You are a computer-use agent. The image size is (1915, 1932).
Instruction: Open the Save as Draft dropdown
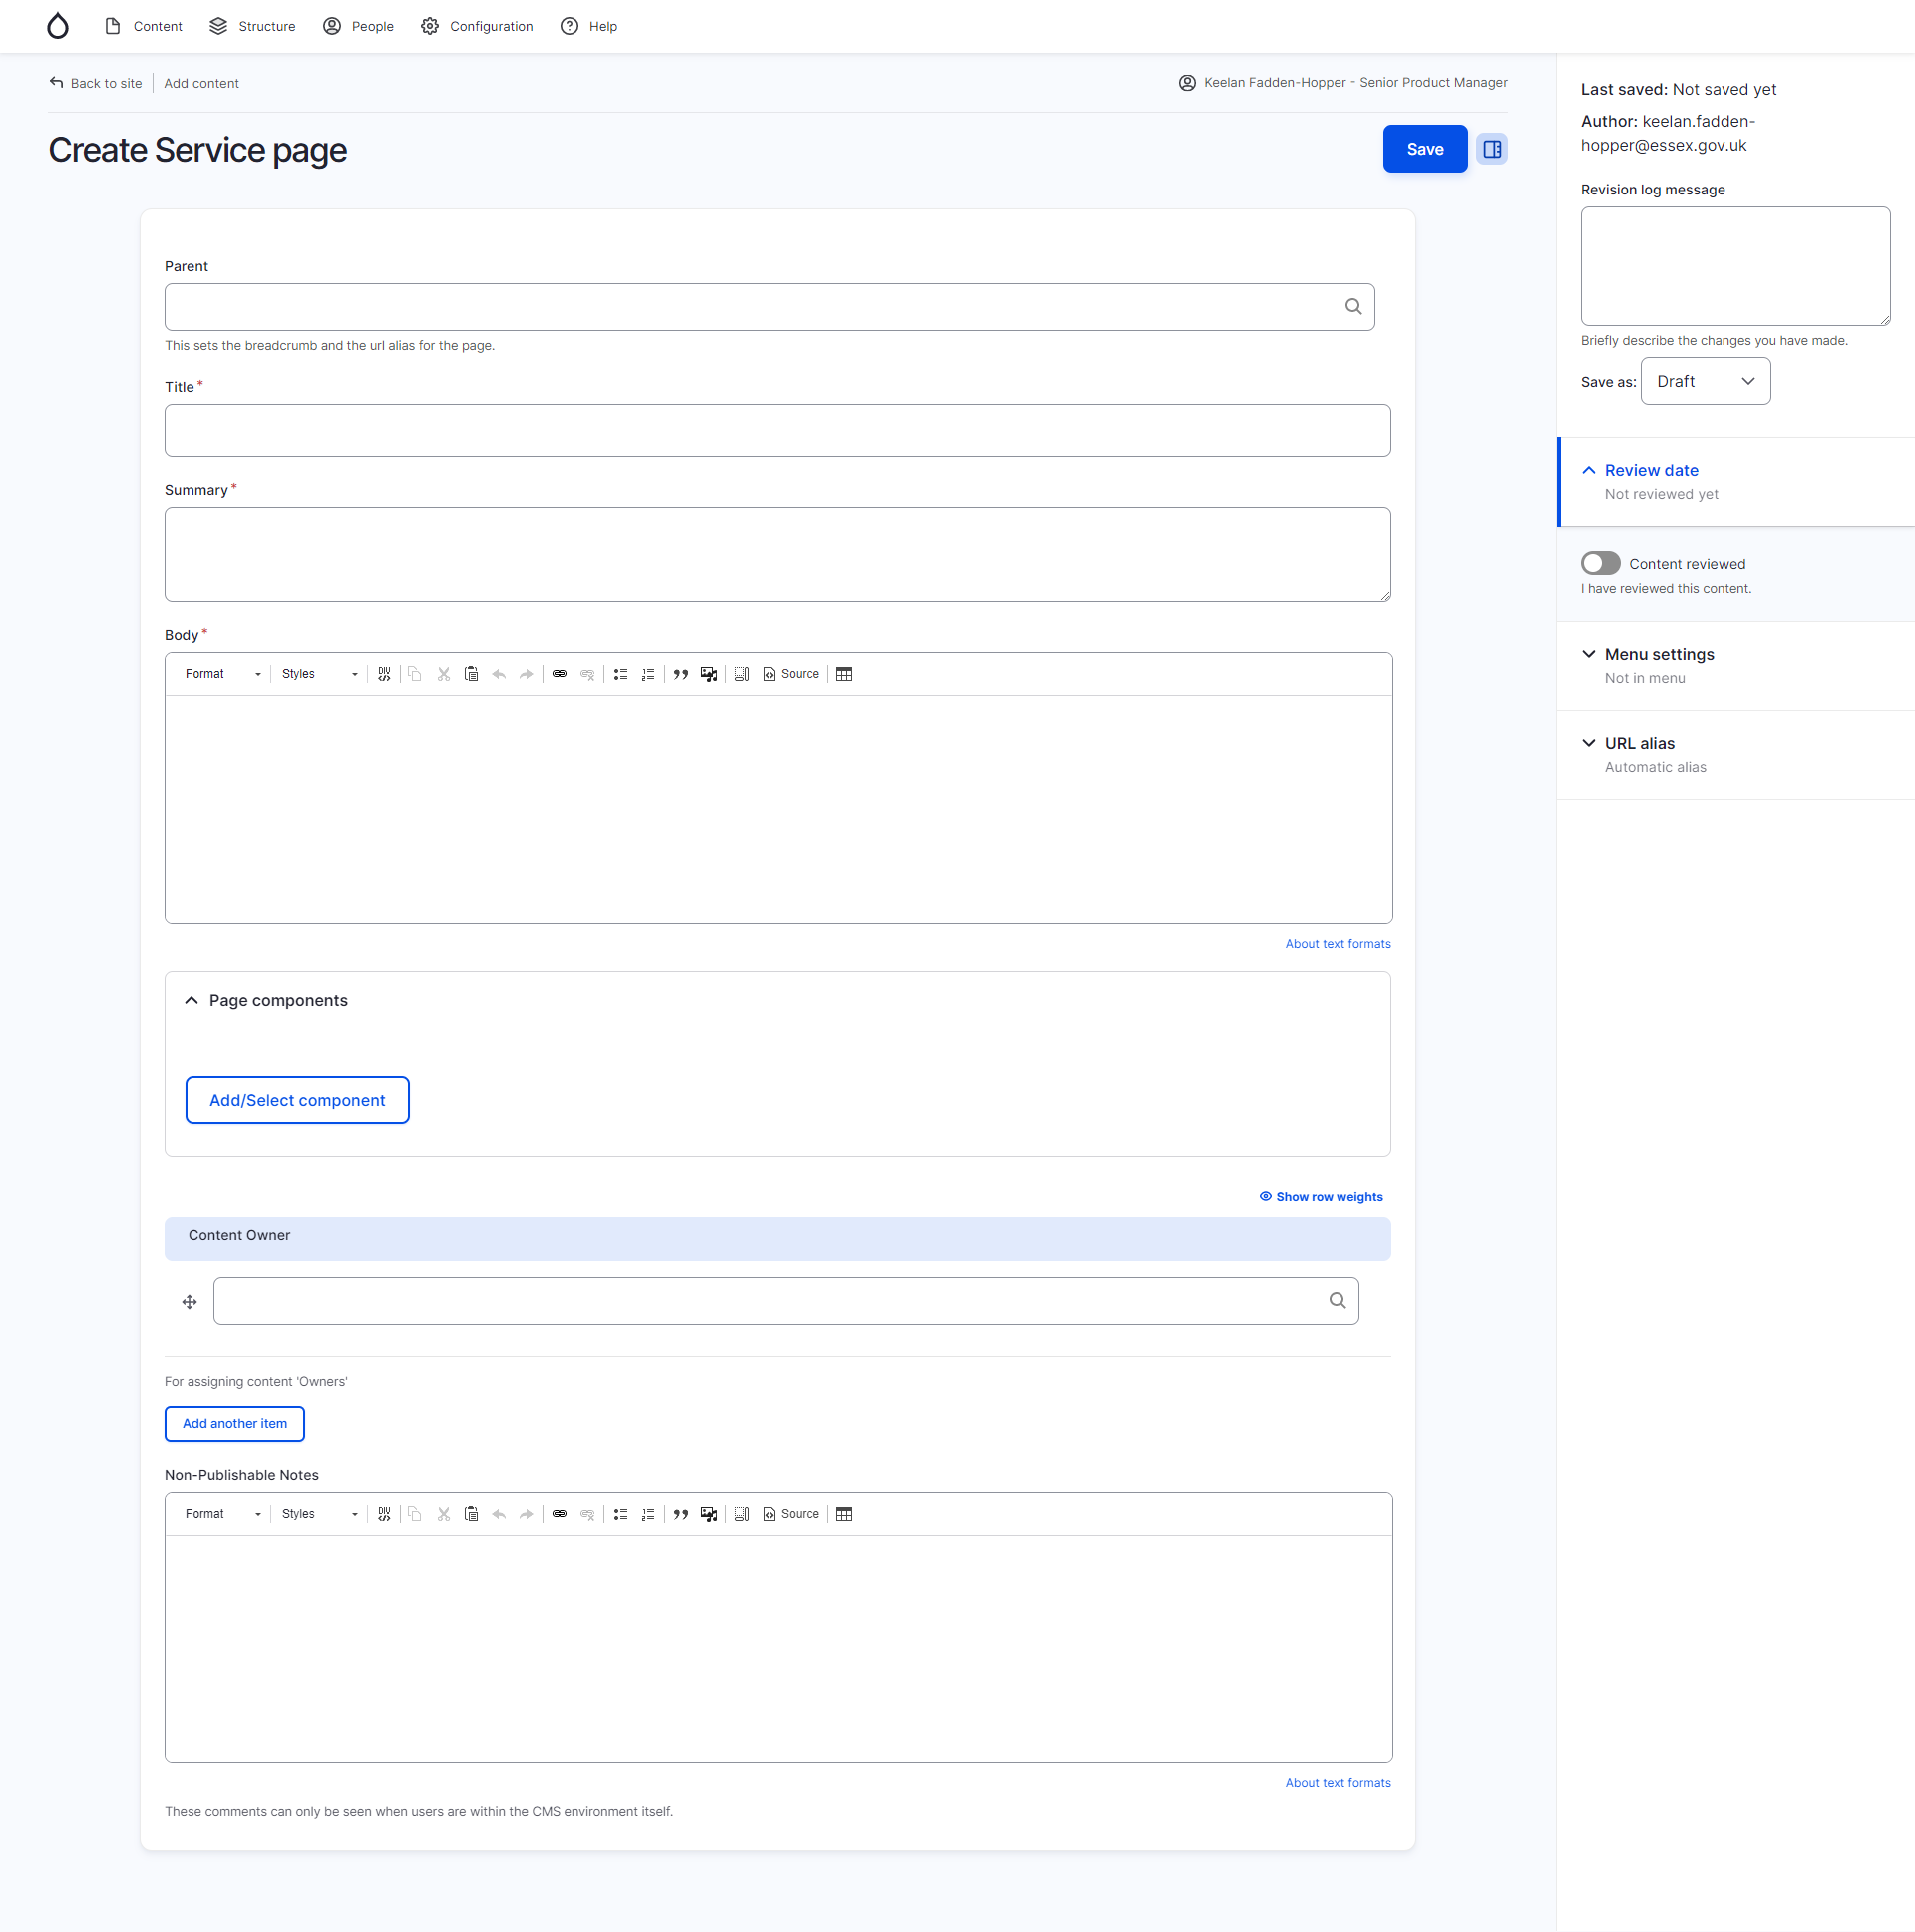pyautogui.click(x=1704, y=381)
